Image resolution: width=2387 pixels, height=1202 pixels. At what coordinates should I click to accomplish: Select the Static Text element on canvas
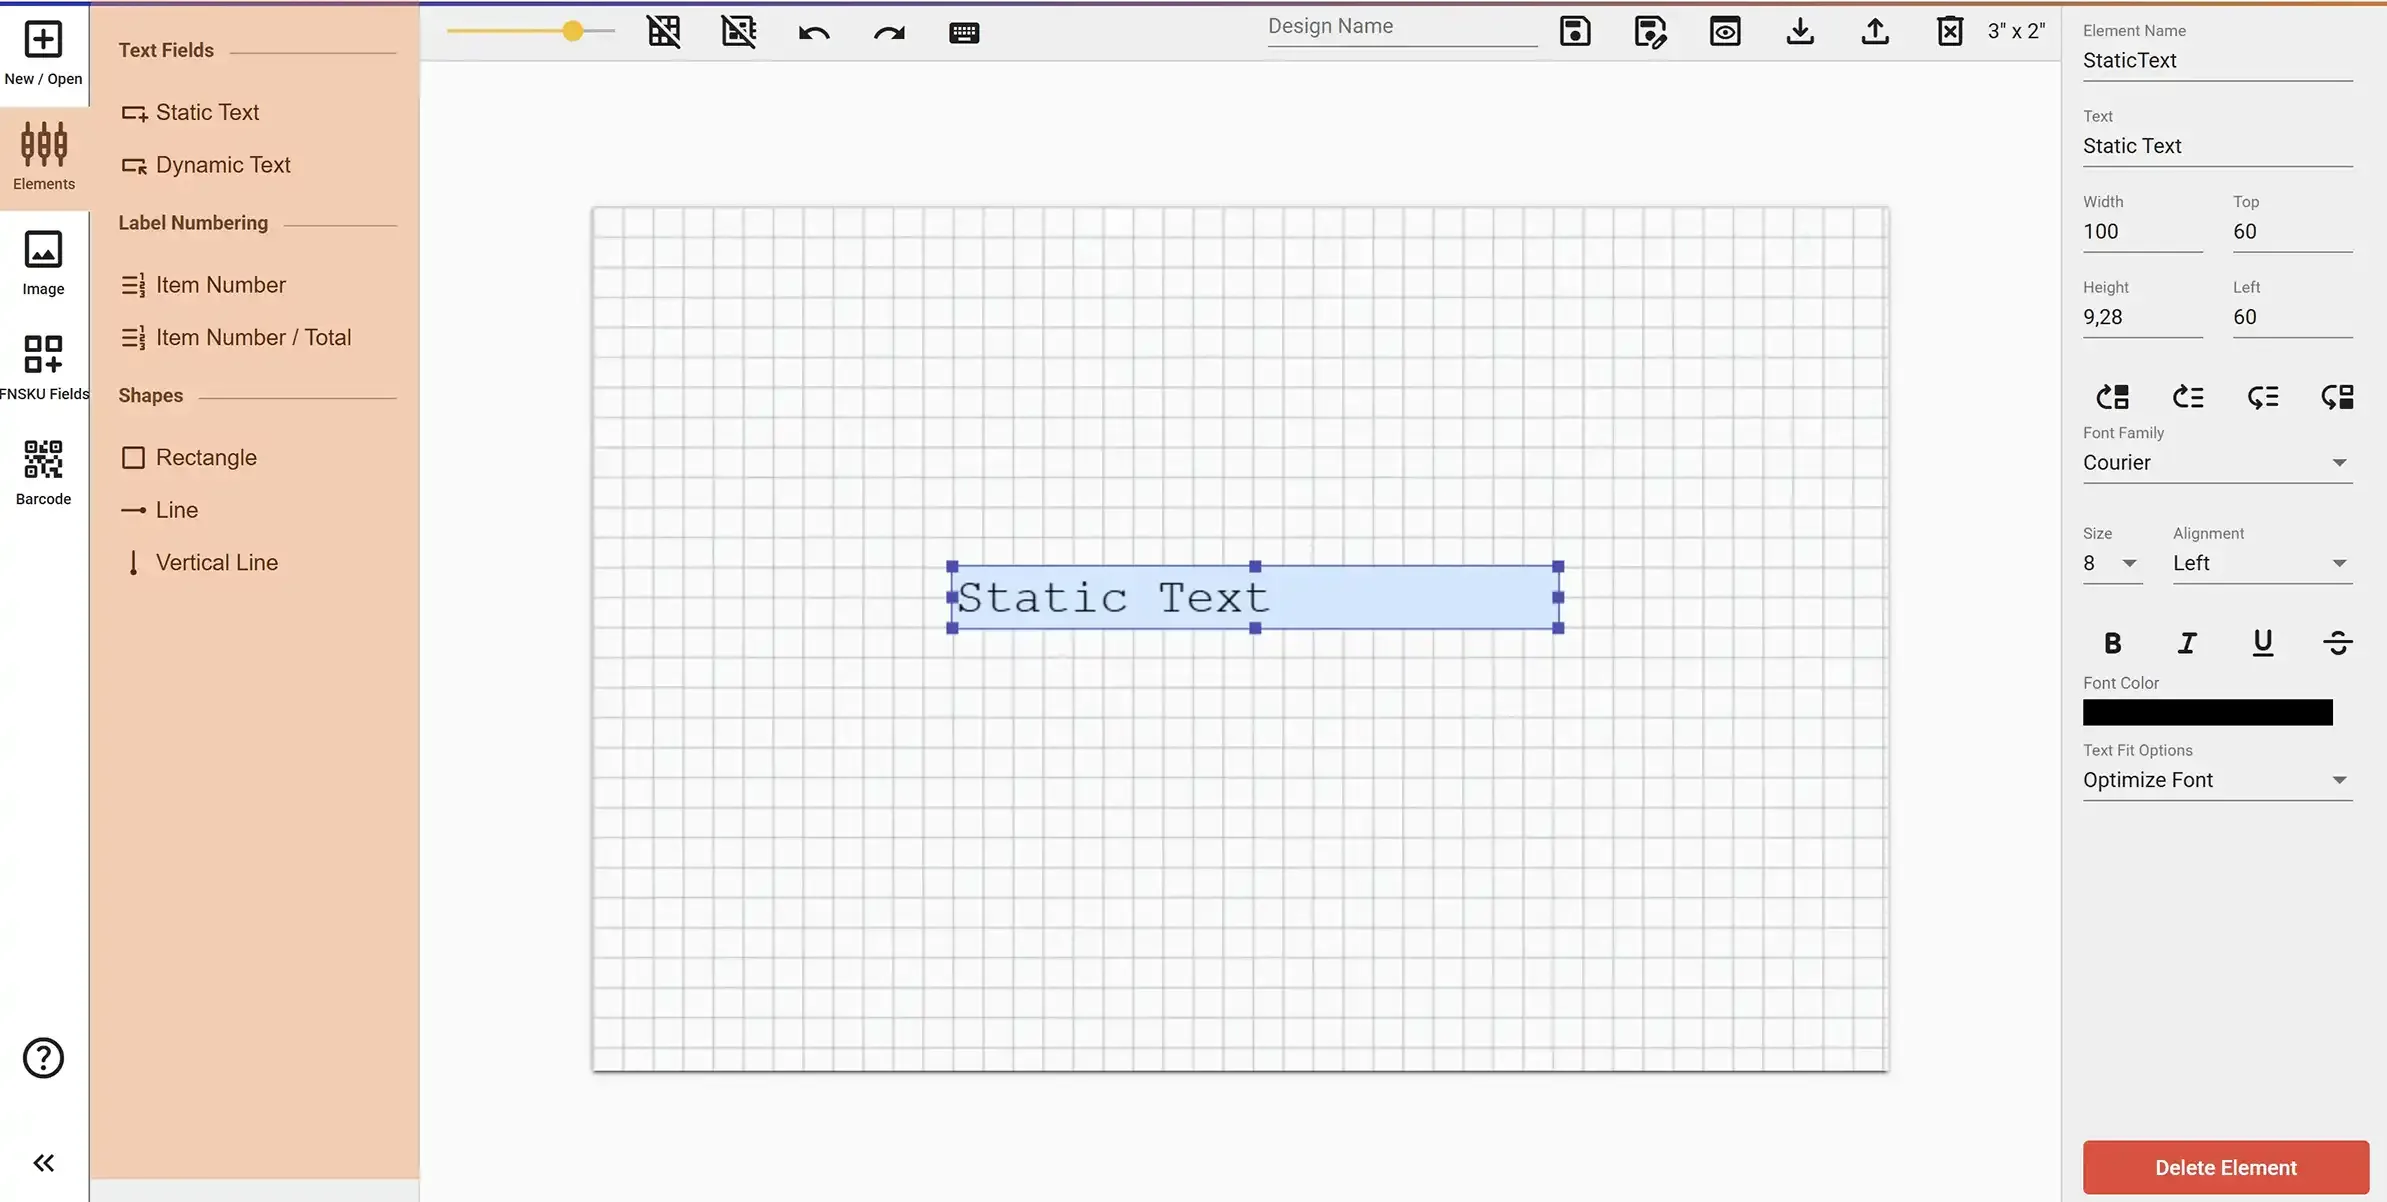click(x=1254, y=597)
